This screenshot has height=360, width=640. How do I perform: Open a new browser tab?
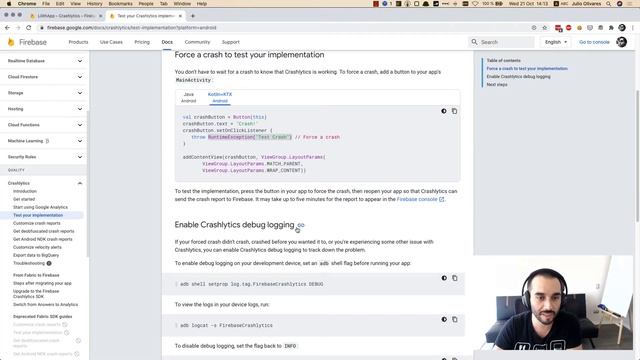(x=193, y=16)
